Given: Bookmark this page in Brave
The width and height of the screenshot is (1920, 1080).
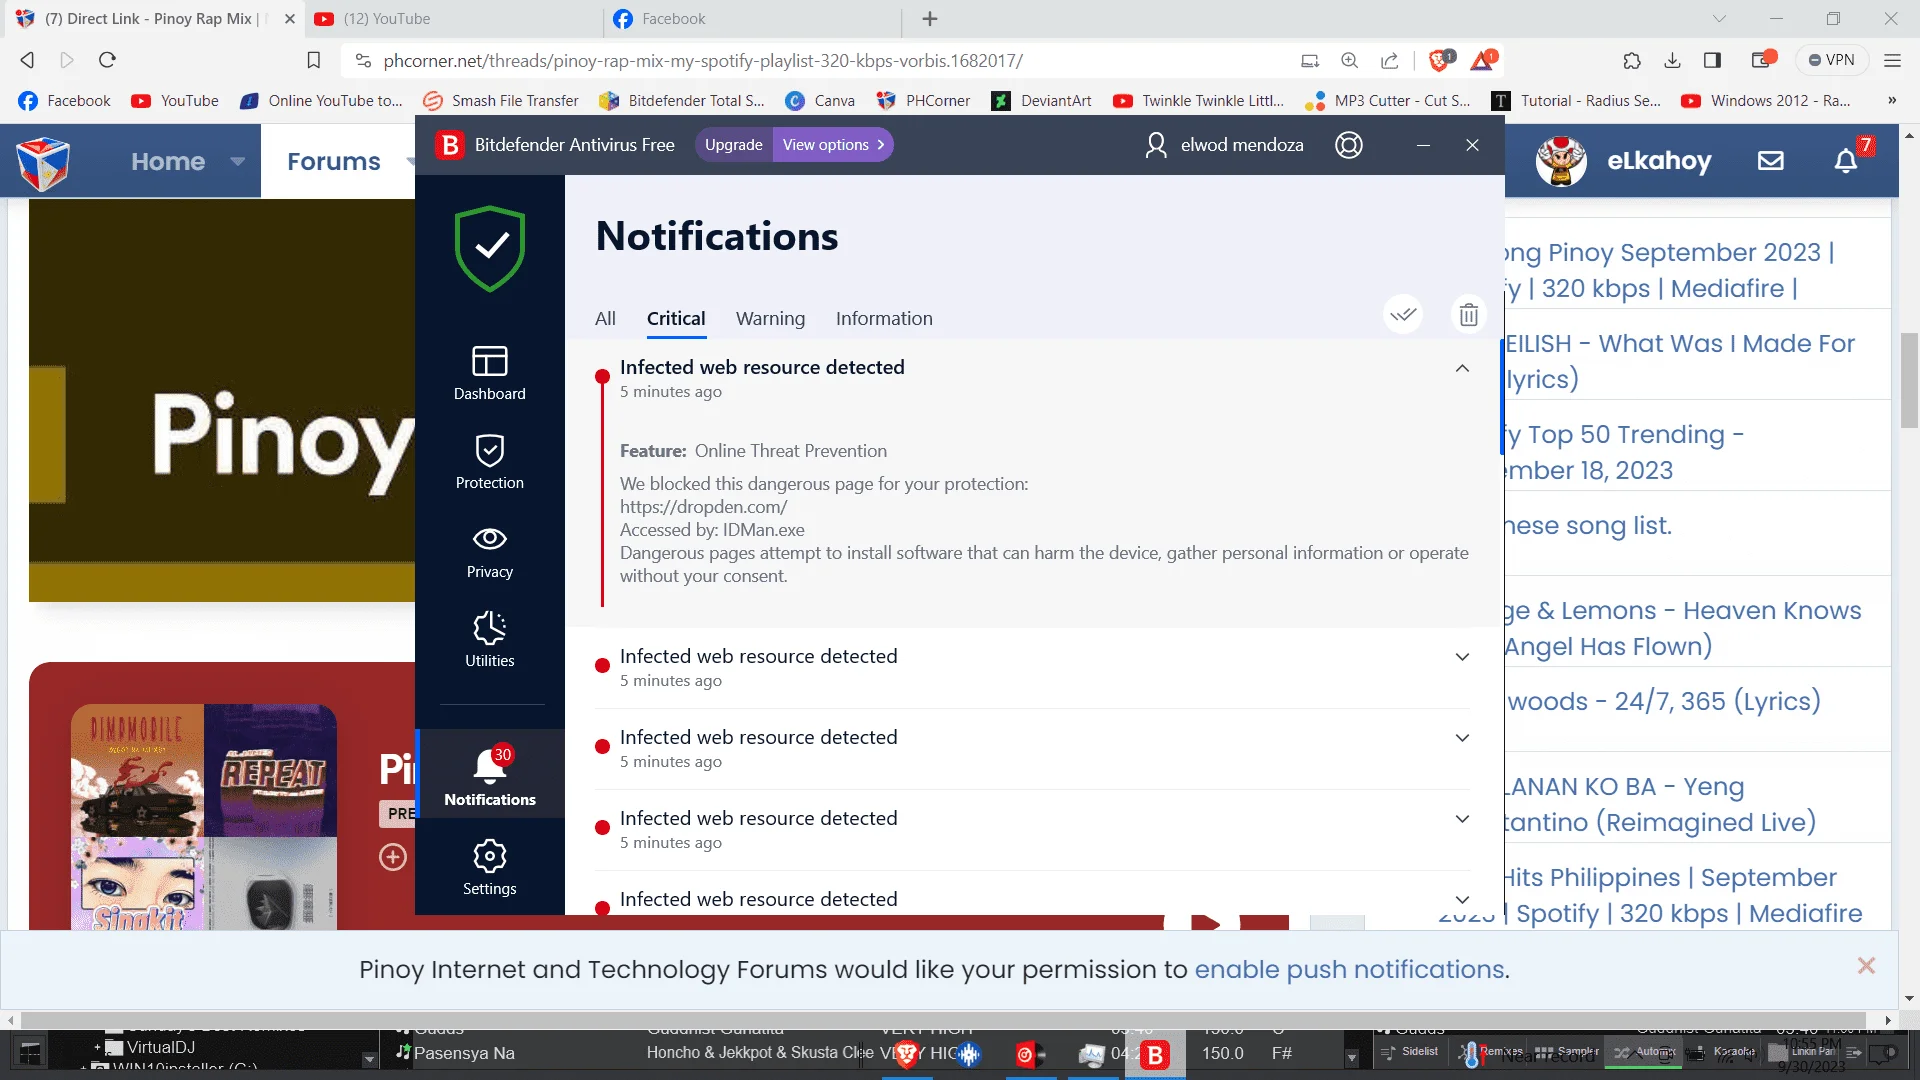Looking at the screenshot, I should coord(313,60).
